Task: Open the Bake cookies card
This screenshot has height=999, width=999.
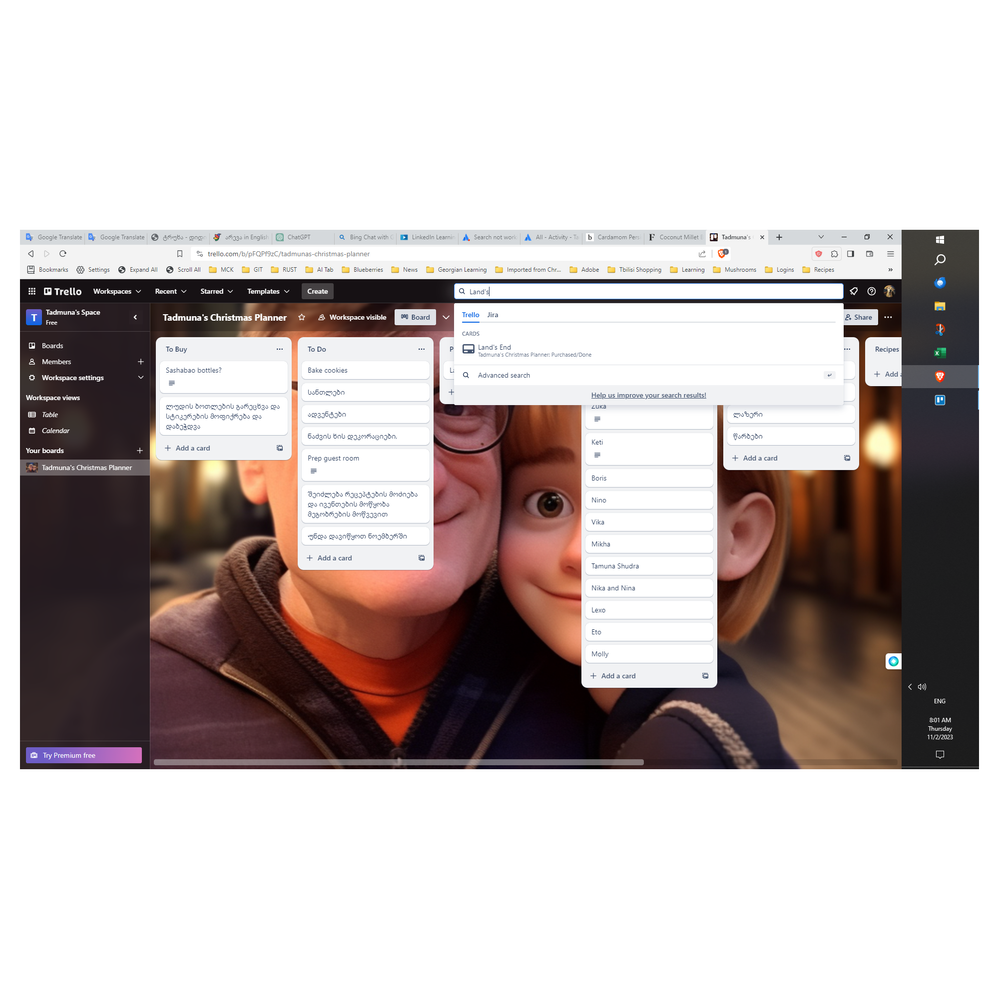Action: click(364, 370)
